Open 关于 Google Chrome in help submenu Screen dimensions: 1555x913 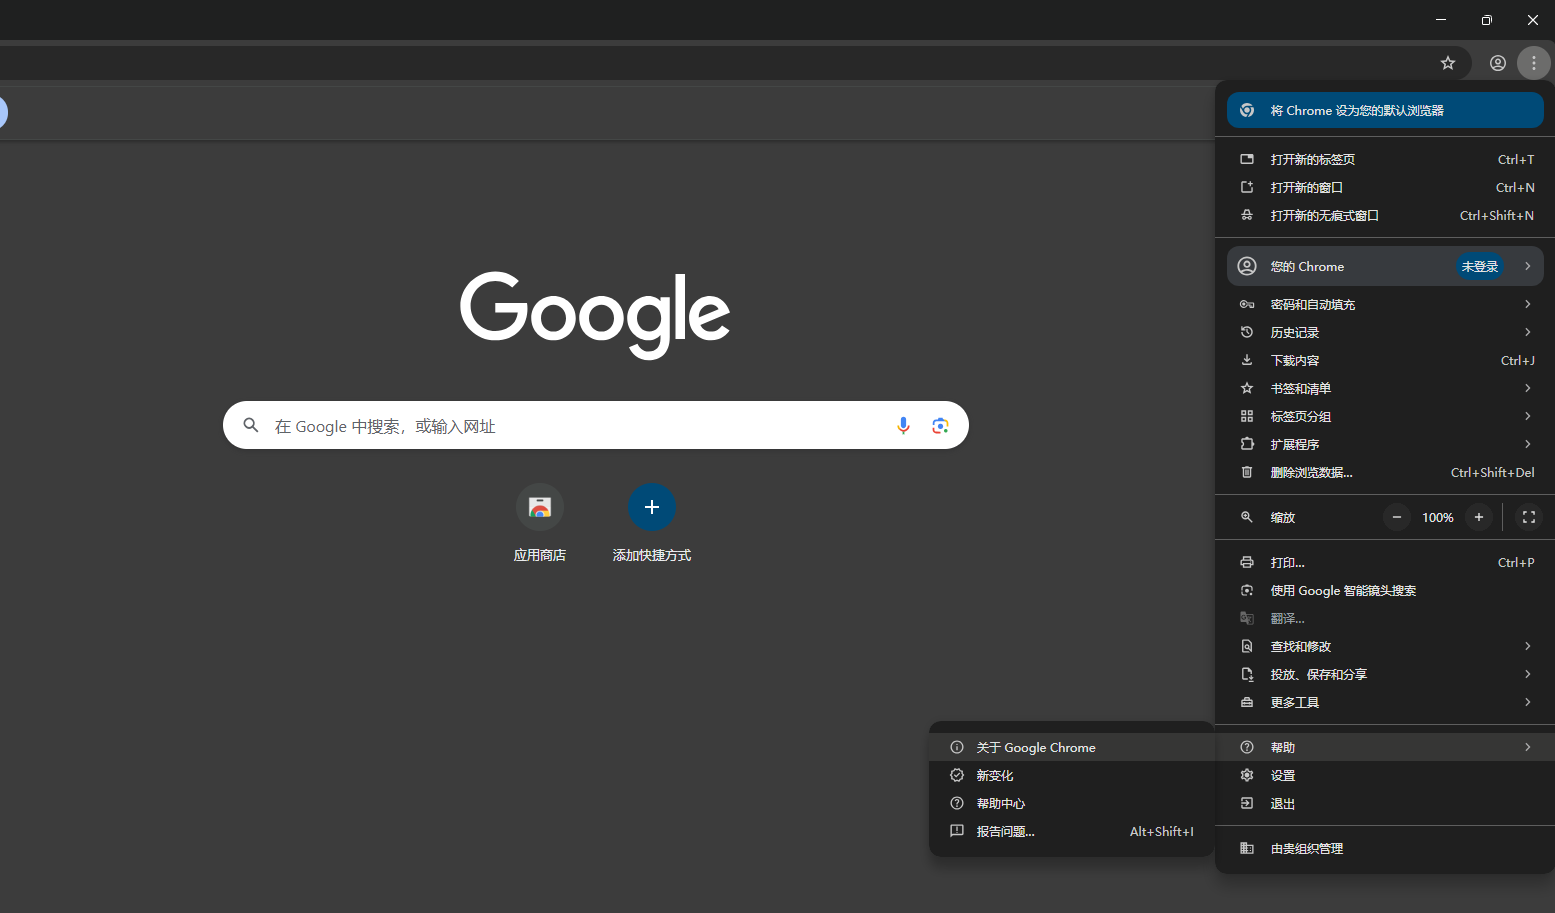1071,747
